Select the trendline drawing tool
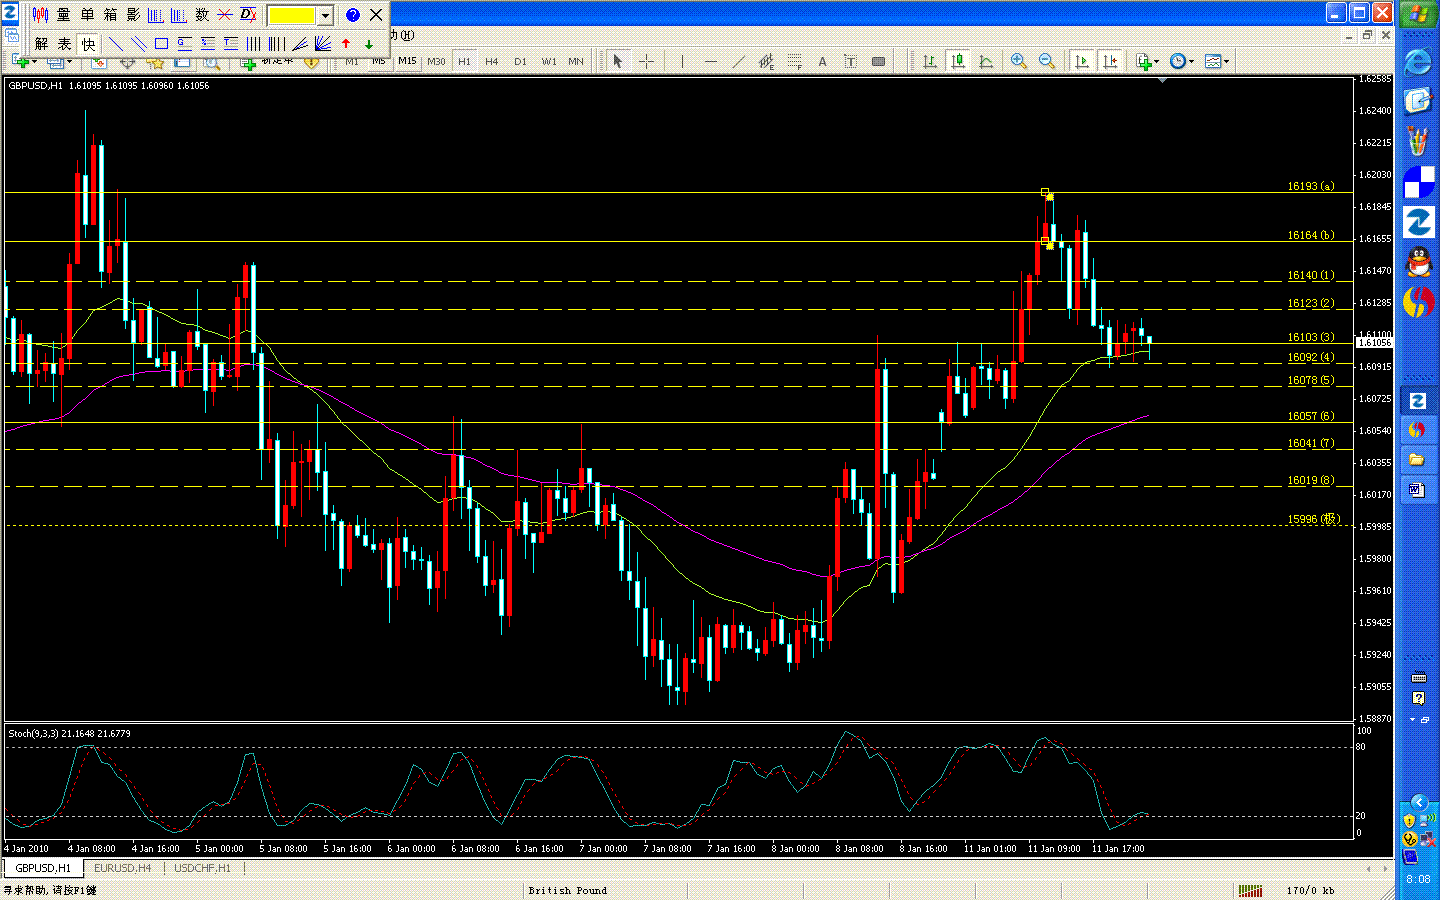The width and height of the screenshot is (1440, 900). click(x=738, y=61)
